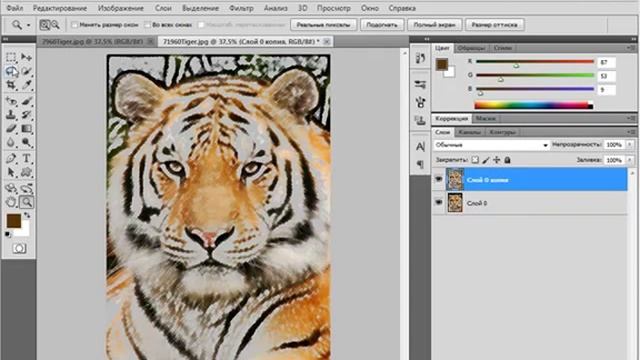The height and width of the screenshot is (360, 640).
Task: Select the Brush tool
Action: (x=27, y=101)
